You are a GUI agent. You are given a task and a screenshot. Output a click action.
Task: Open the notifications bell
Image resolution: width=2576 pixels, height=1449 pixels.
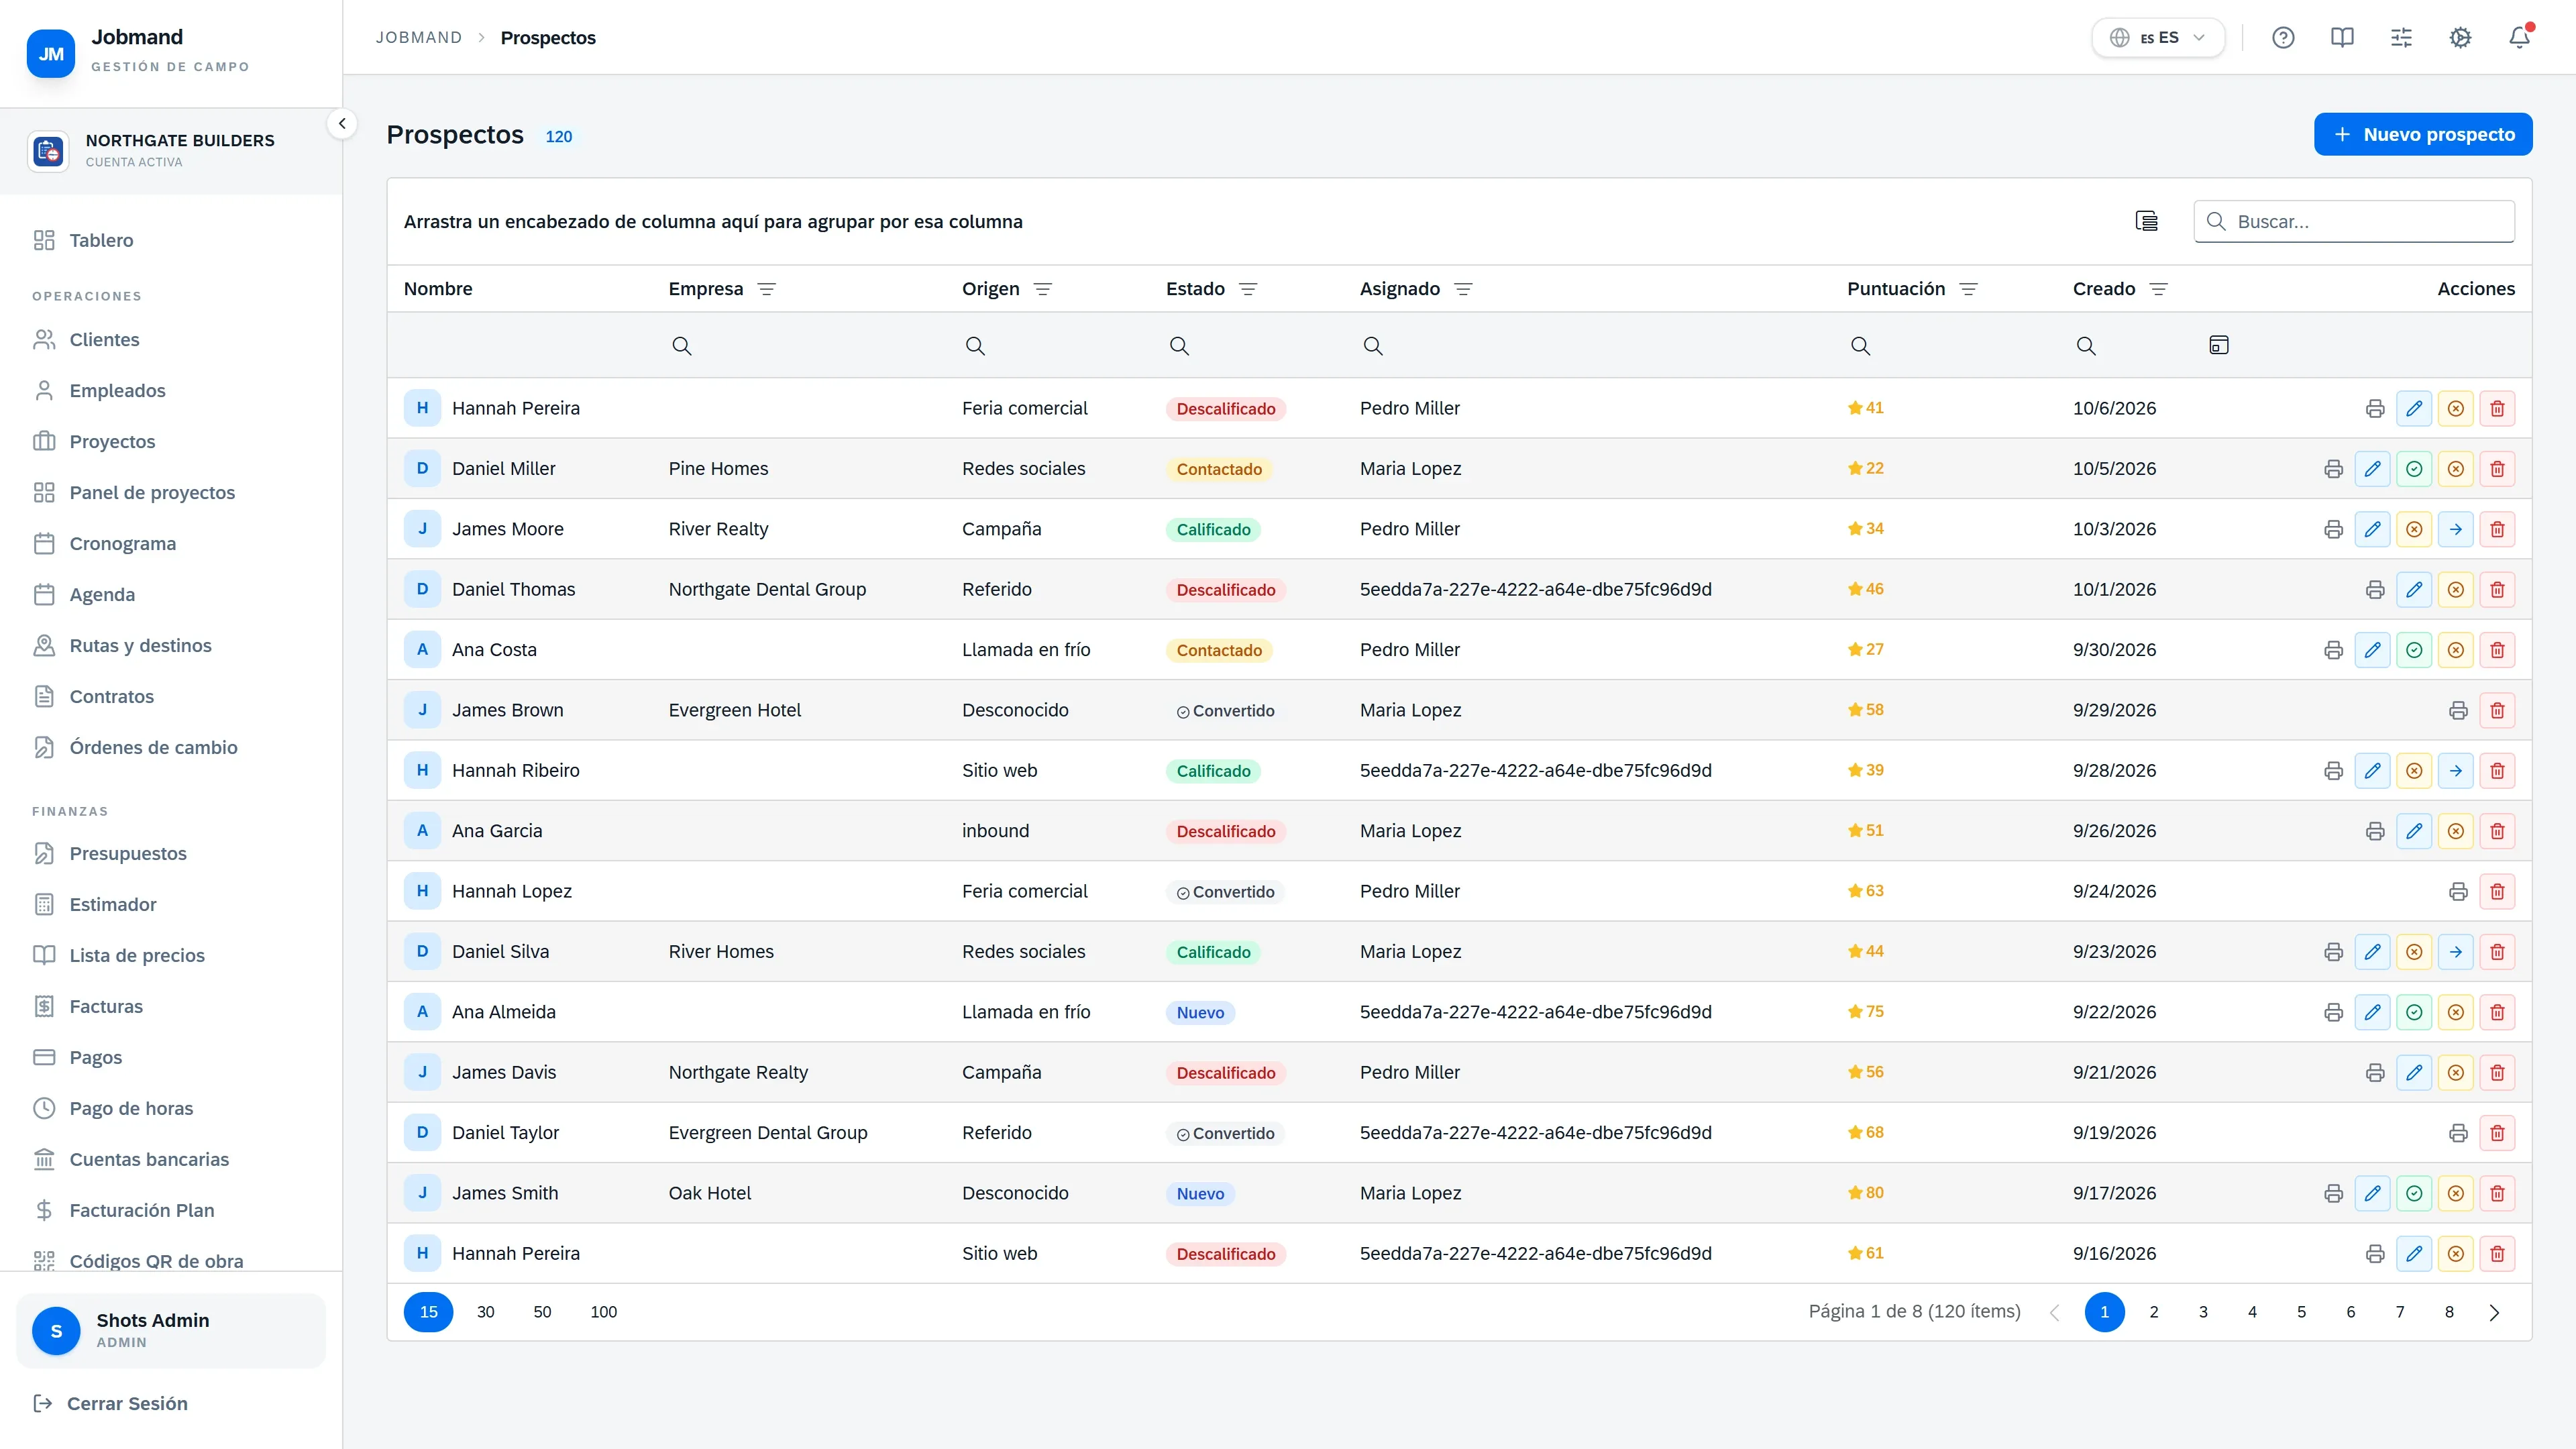point(2519,38)
